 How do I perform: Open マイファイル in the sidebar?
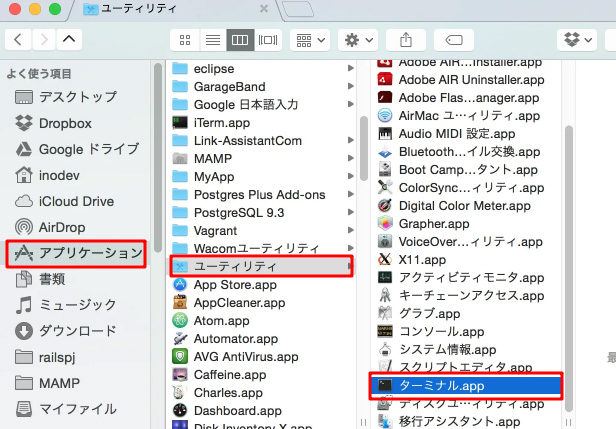(x=66, y=409)
